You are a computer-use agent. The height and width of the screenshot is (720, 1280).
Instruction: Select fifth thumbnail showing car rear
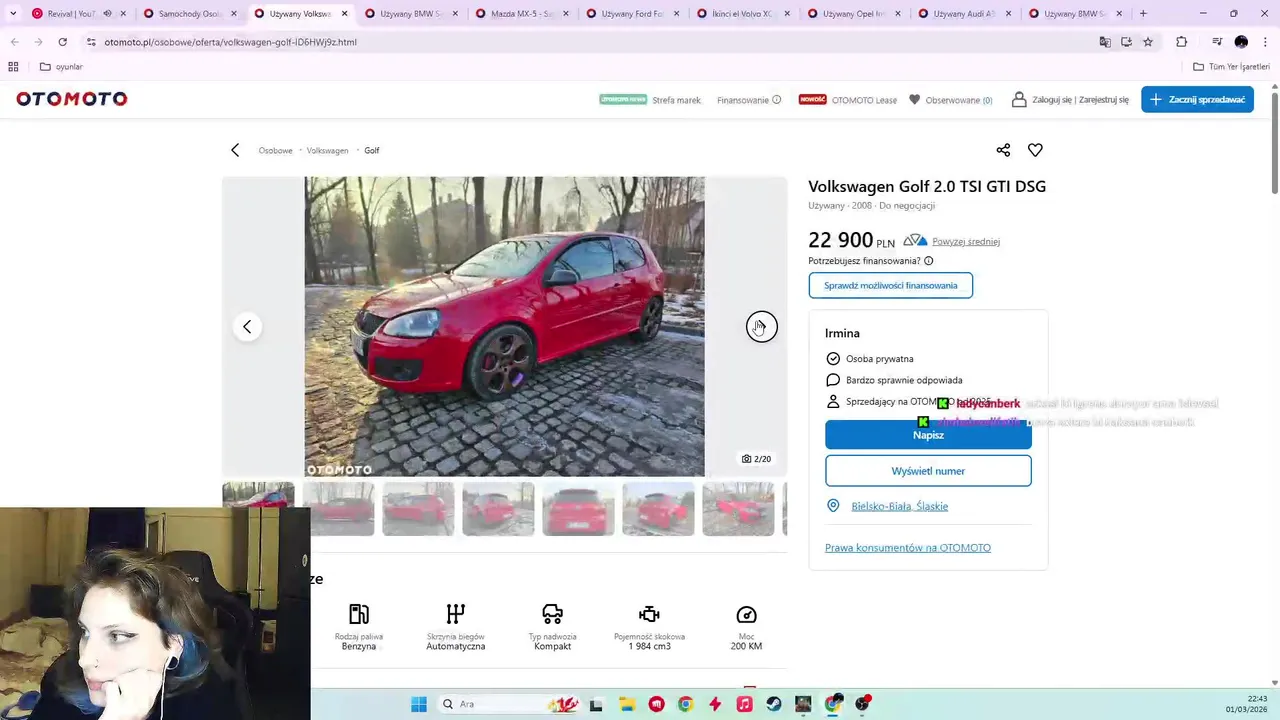point(578,509)
